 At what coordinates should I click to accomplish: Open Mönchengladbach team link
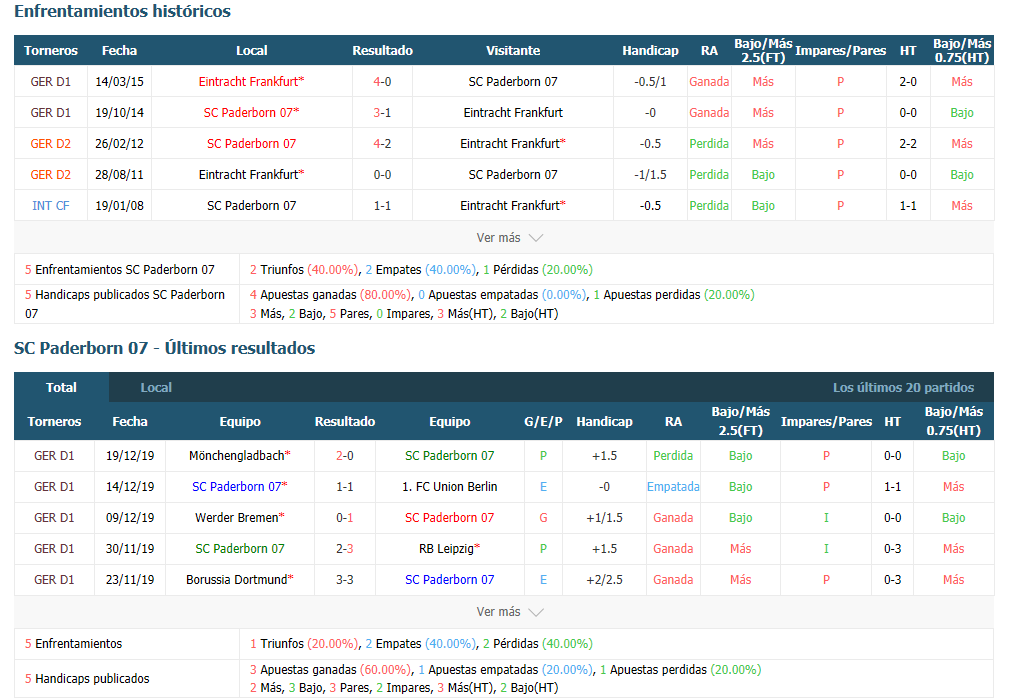click(239, 455)
